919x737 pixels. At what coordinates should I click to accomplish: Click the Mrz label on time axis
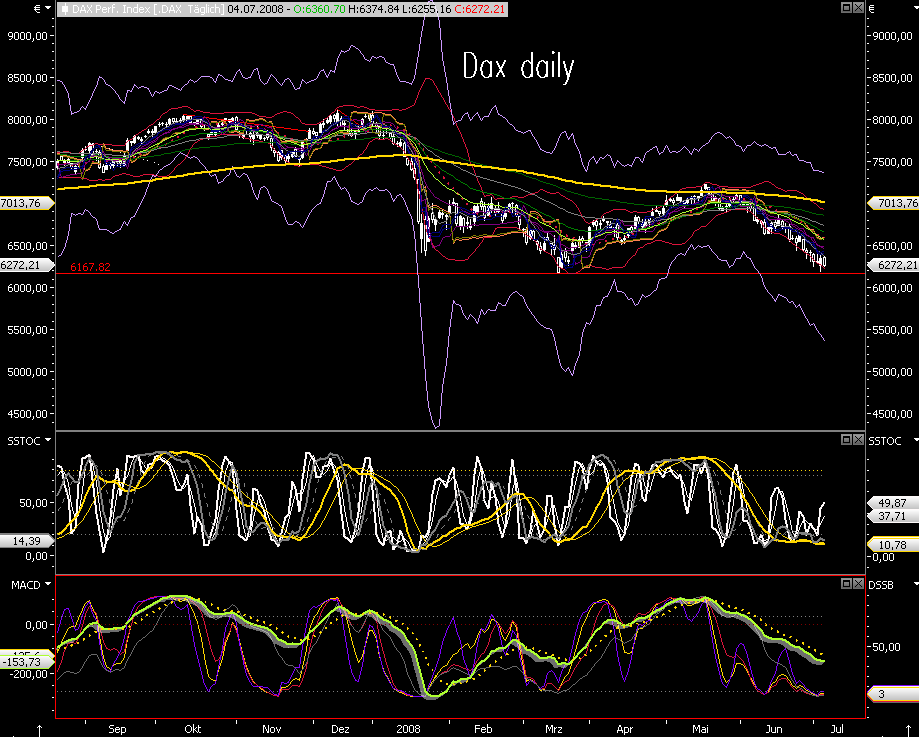tap(554, 729)
